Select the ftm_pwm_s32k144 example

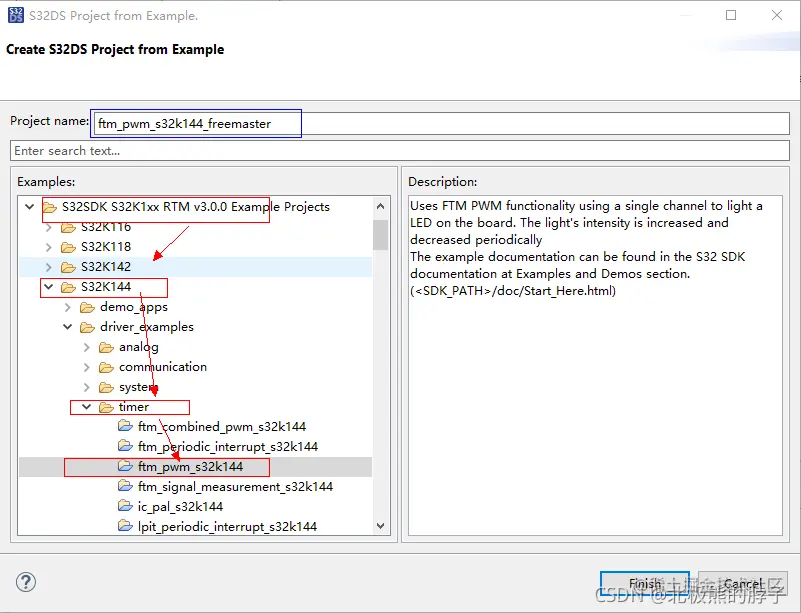pyautogui.click(x=190, y=467)
